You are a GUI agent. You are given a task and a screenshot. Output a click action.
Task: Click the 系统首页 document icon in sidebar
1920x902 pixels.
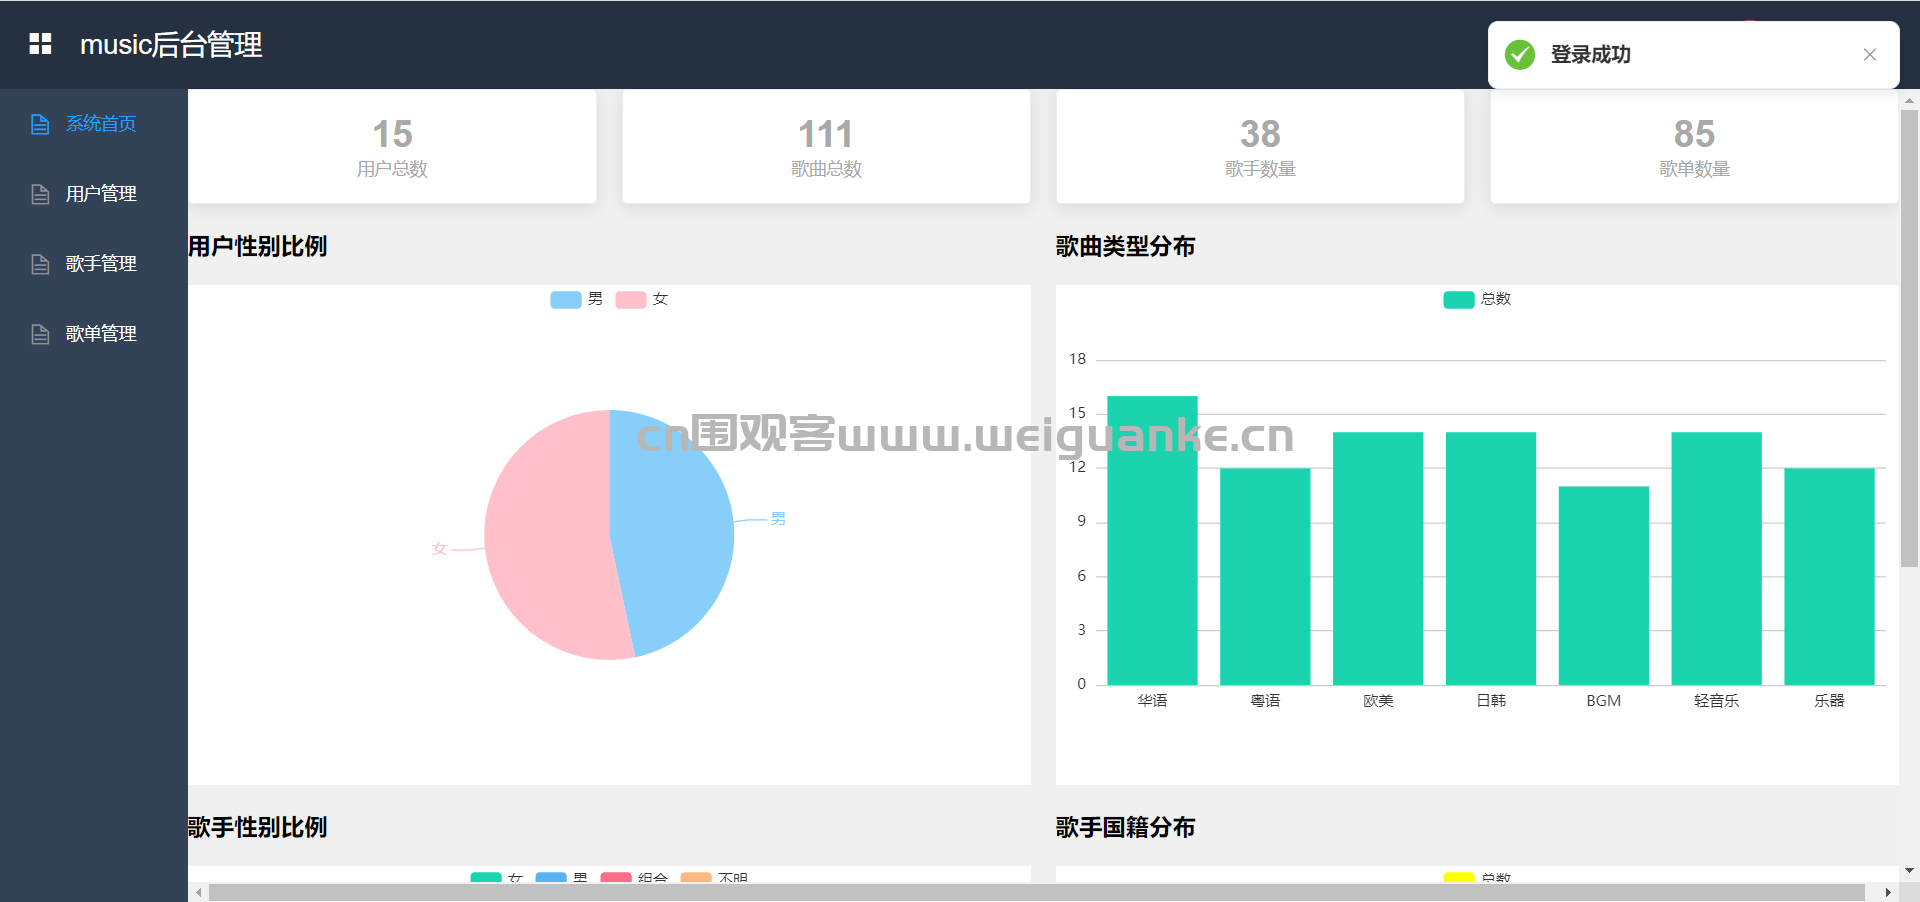pos(40,124)
